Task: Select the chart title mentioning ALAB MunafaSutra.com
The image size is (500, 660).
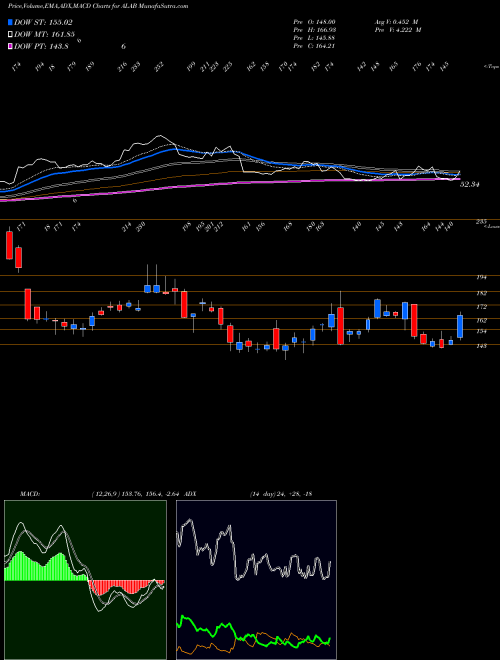Action: click(98, 6)
